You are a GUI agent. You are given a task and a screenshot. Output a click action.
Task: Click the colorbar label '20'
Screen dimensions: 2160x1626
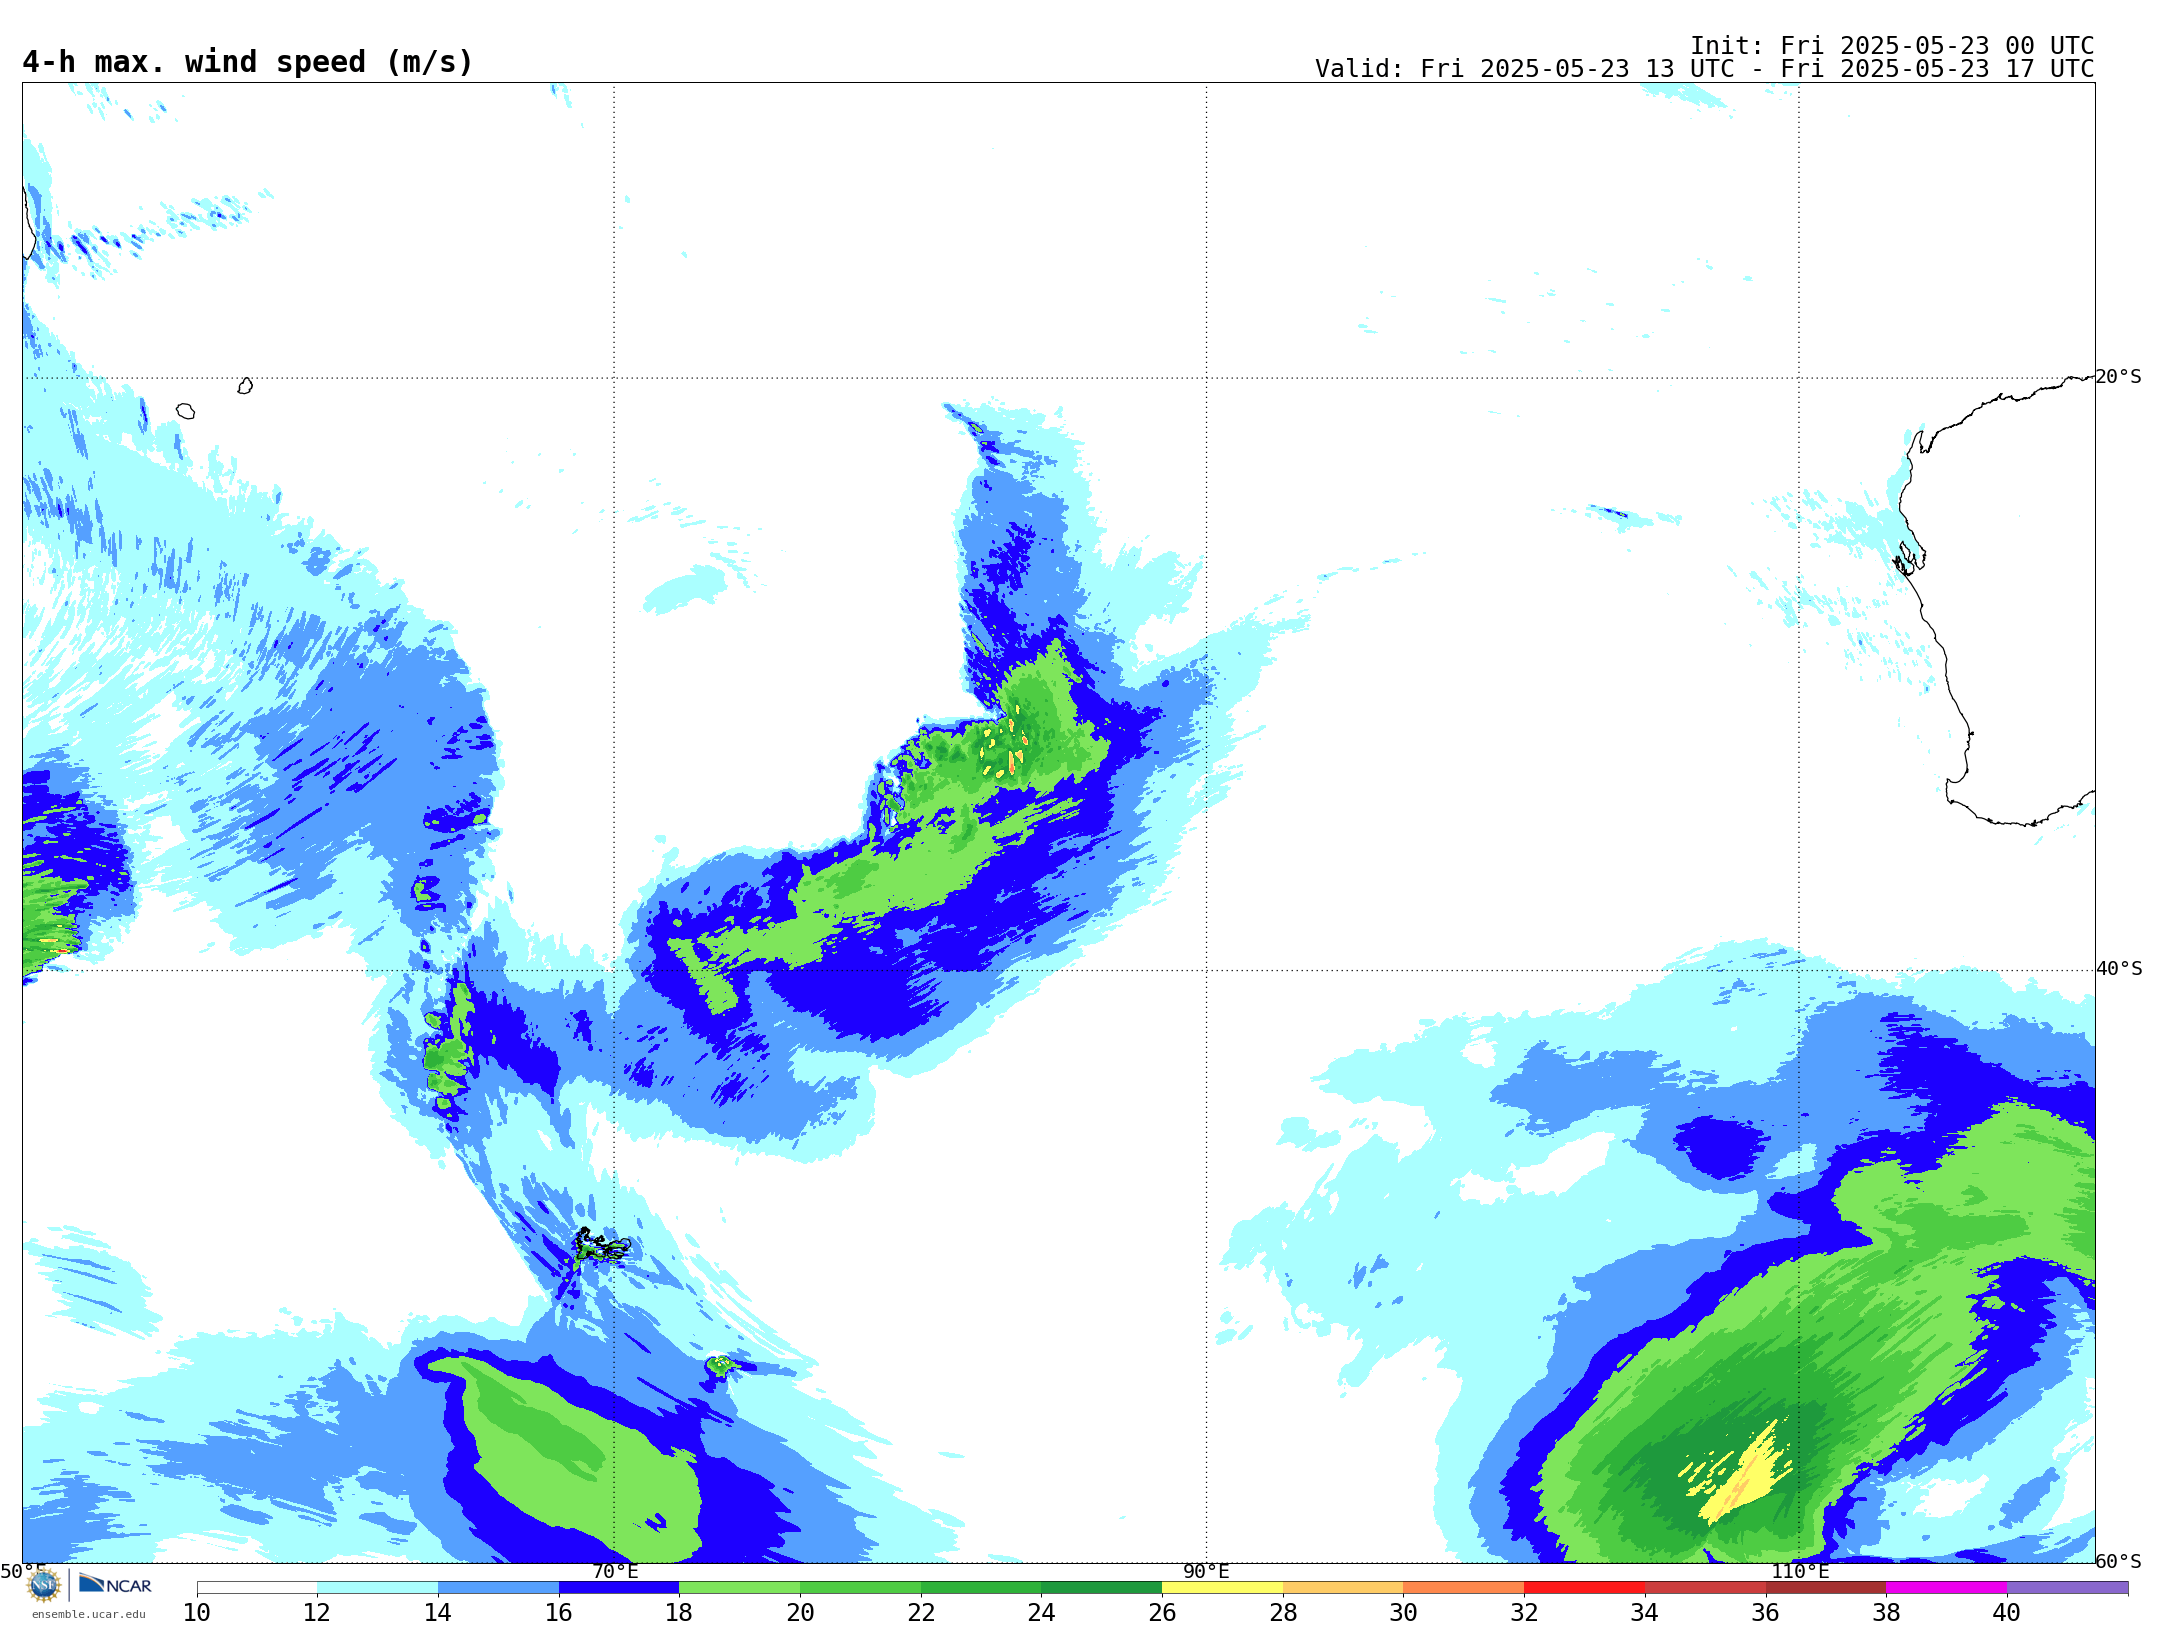(x=800, y=1612)
